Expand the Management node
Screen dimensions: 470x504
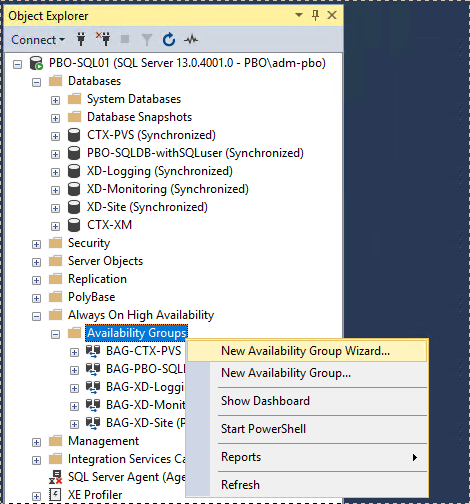36,442
